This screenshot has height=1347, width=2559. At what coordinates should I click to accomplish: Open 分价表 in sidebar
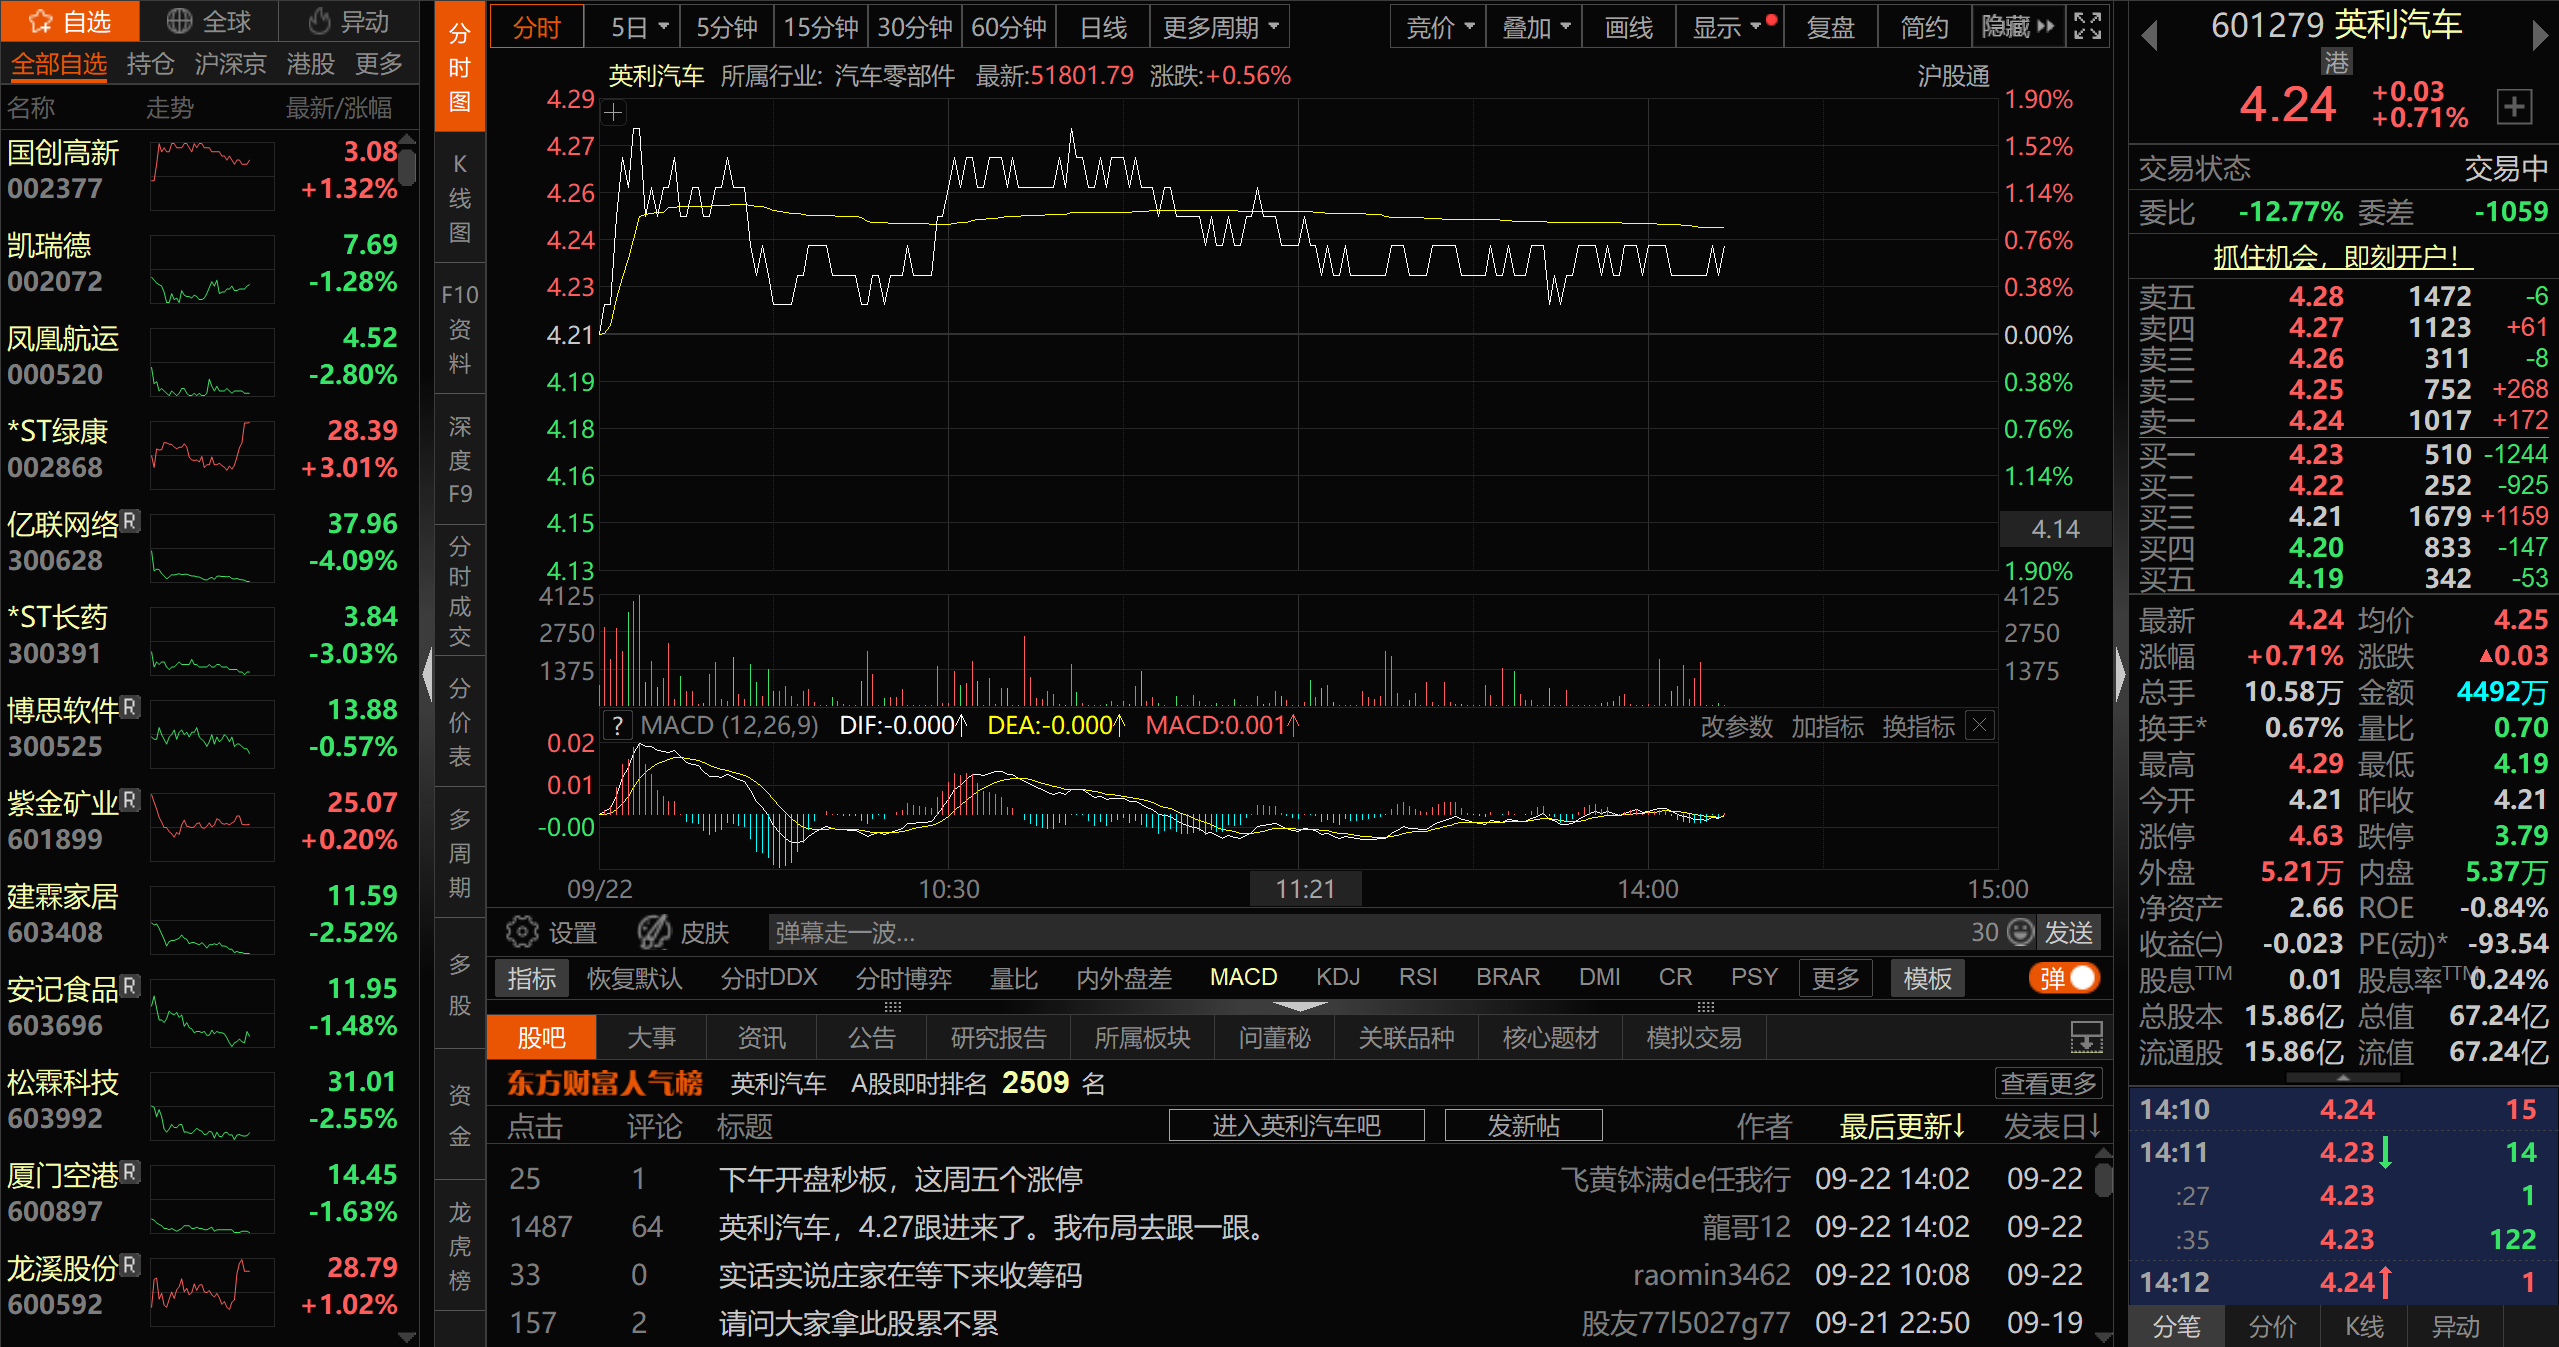click(x=460, y=722)
